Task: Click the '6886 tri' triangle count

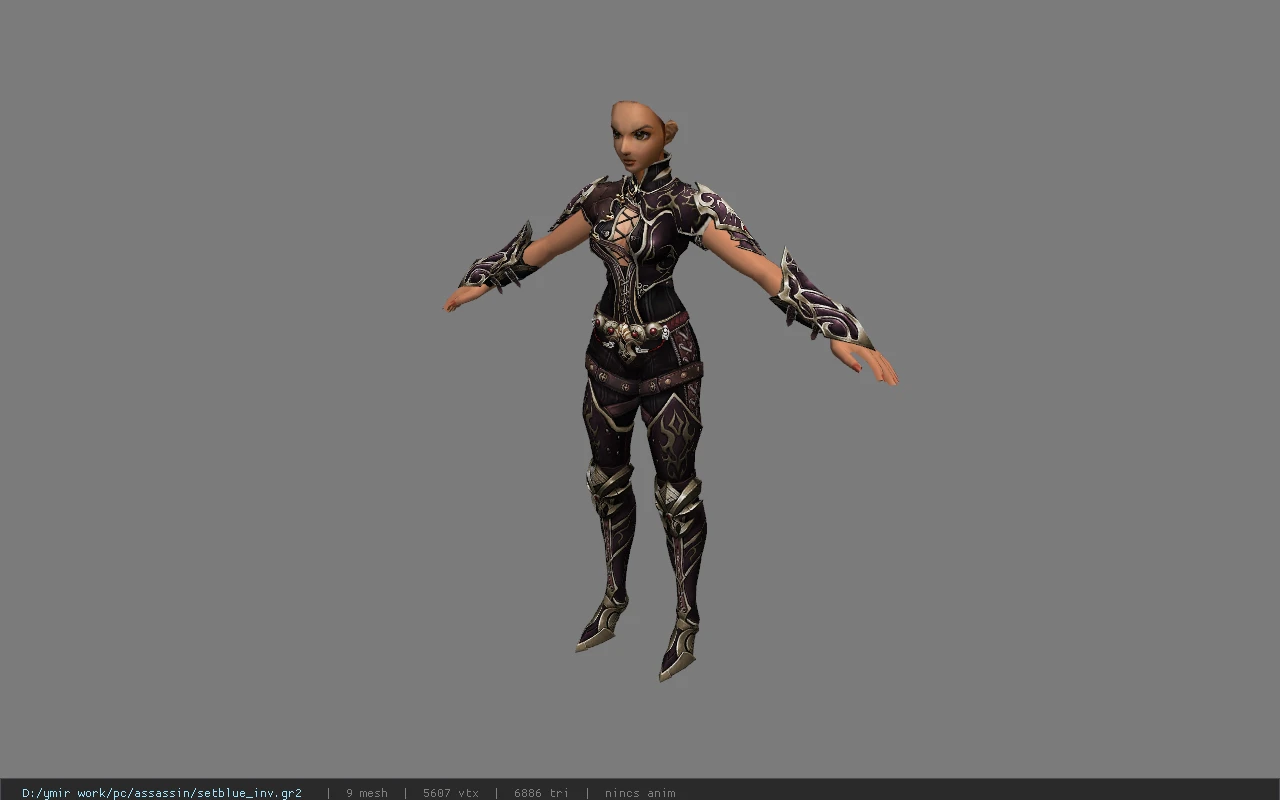Action: 541,793
